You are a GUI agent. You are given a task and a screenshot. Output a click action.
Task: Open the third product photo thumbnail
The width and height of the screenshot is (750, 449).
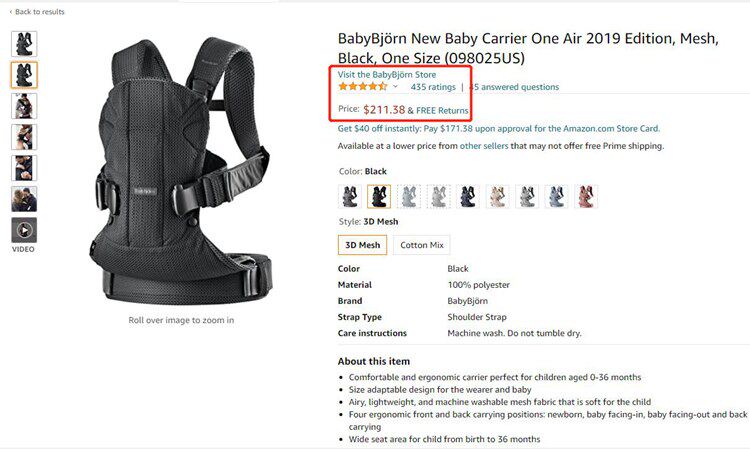(x=24, y=106)
